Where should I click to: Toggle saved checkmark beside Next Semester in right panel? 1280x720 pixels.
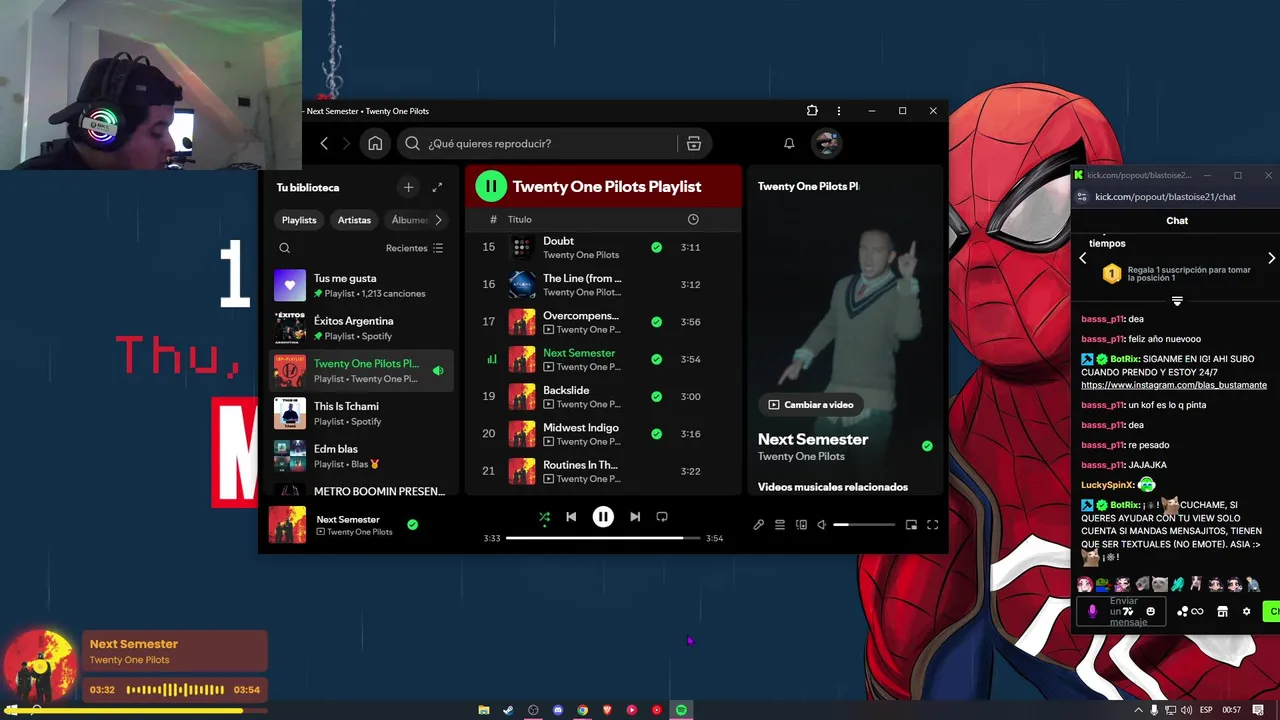click(x=927, y=446)
